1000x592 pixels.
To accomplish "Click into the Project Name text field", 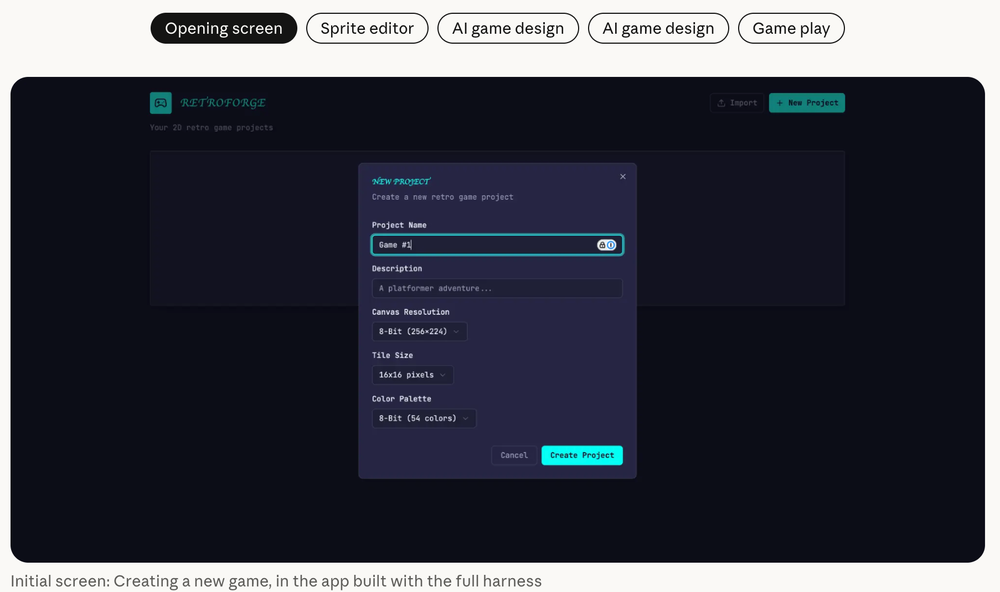I will (x=480, y=245).
